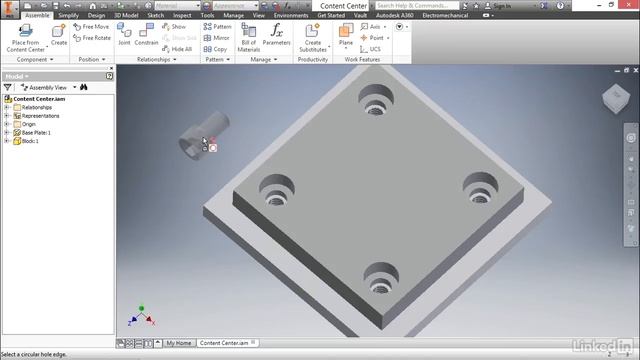Close the Content Center.iam document tab
The width and height of the screenshot is (640, 360).
click(253, 342)
